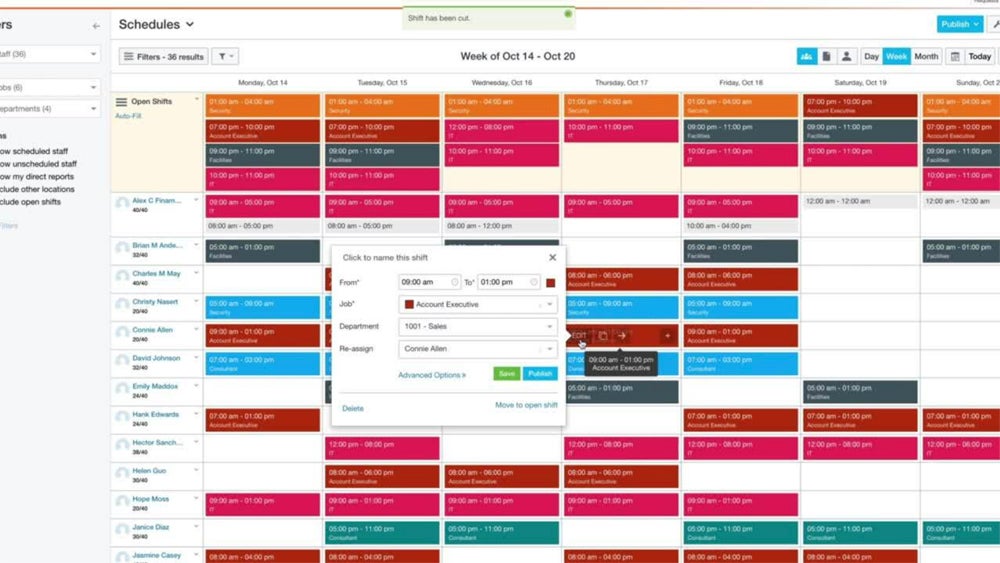This screenshot has height=563, width=1000.
Task: Click the From time field 09:00 am
Action: (429, 282)
